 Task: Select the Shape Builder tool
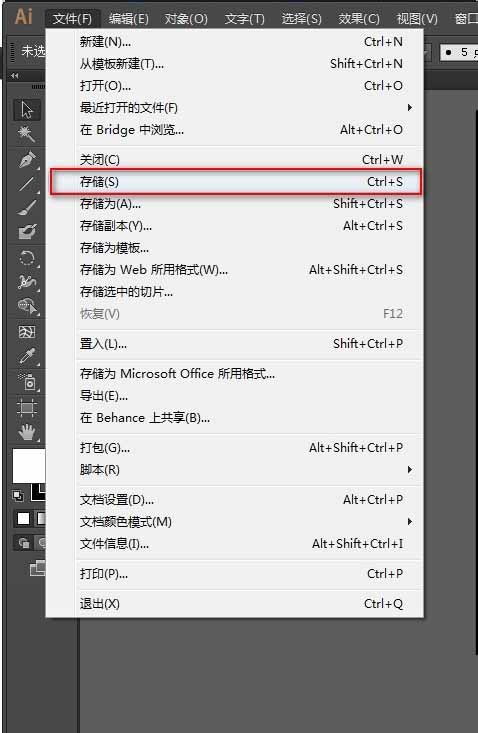pyautogui.click(x=27, y=307)
